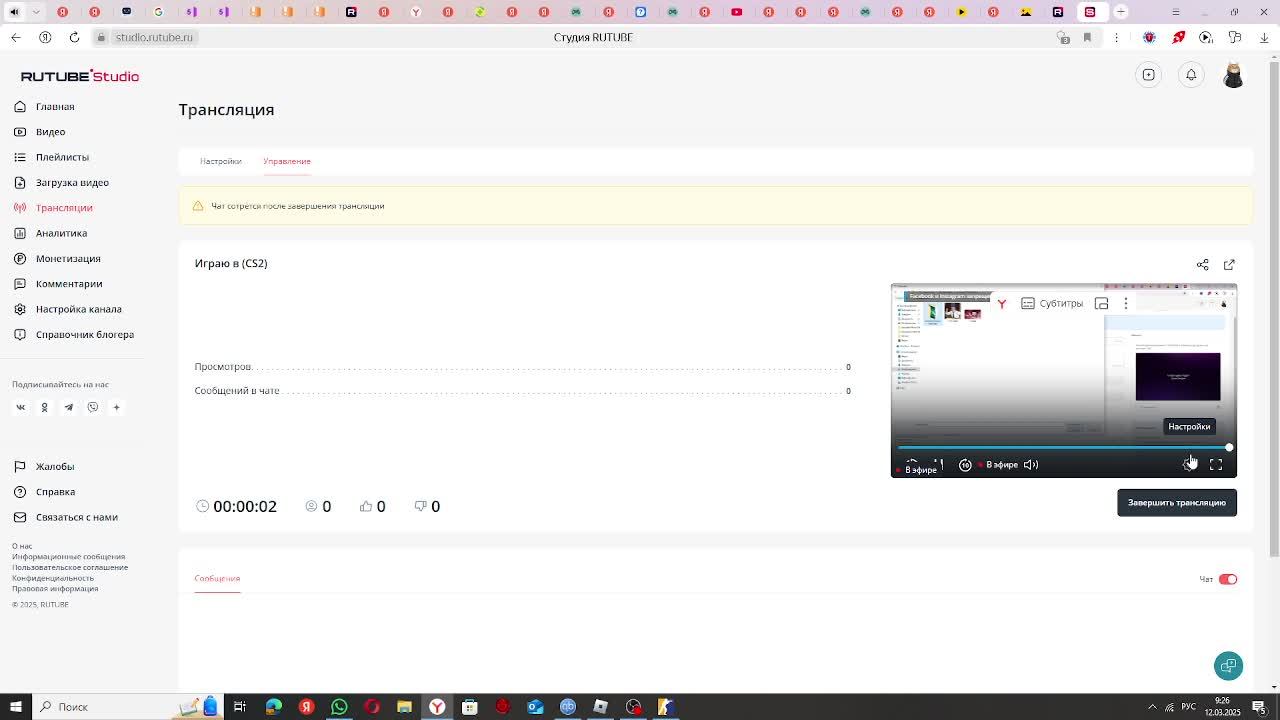The width and height of the screenshot is (1280, 720).
Task: Click the Субтитры button in the preview
Action: [1052, 304]
